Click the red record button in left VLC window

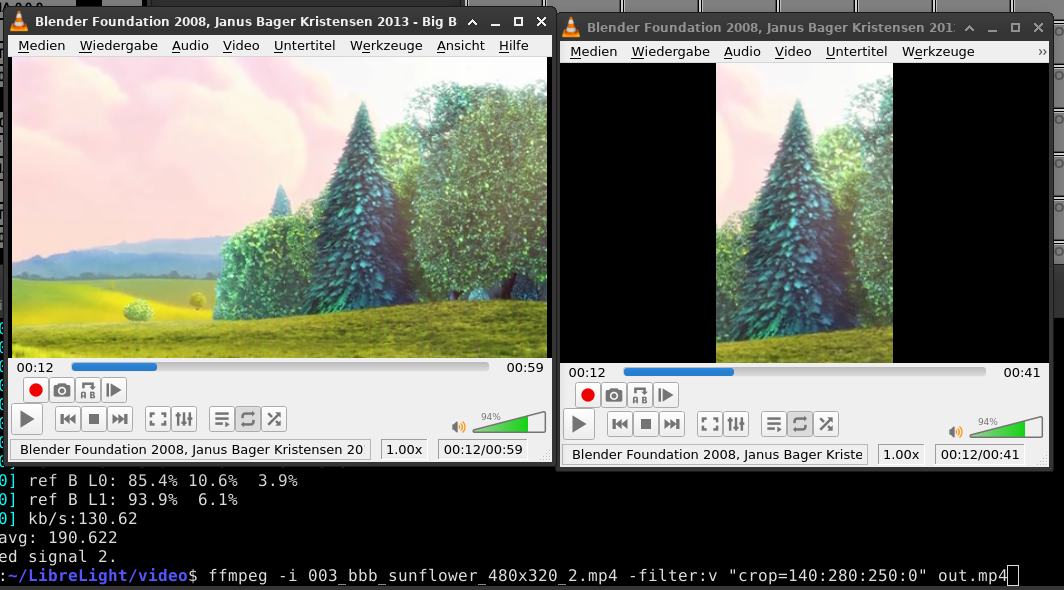[36, 390]
